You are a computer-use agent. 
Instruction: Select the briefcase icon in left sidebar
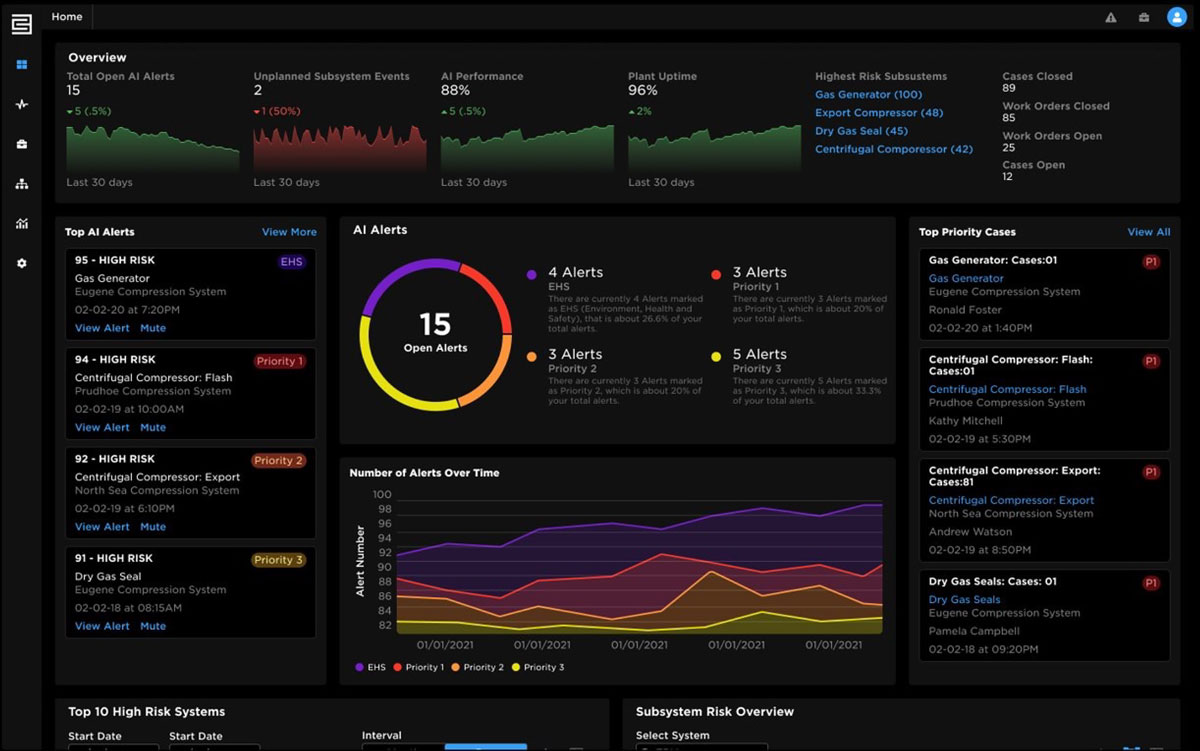22,144
